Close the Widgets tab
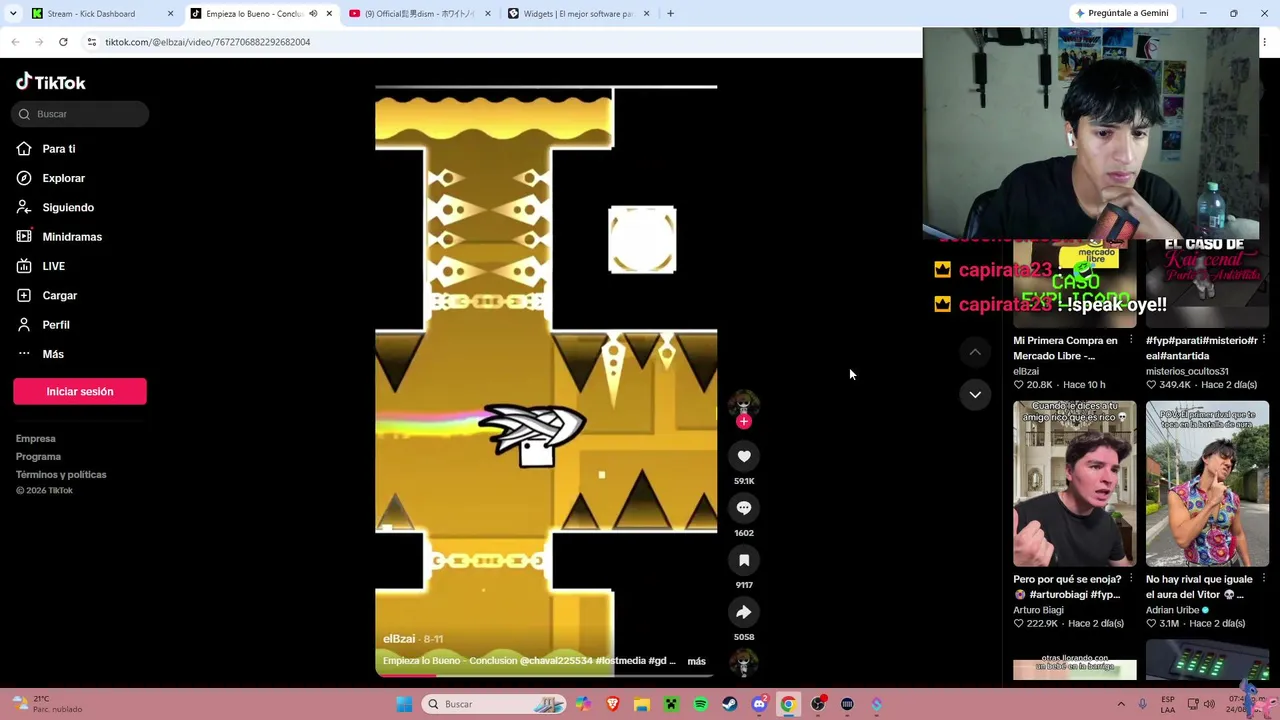This screenshot has height=720, width=1280. tap(646, 14)
